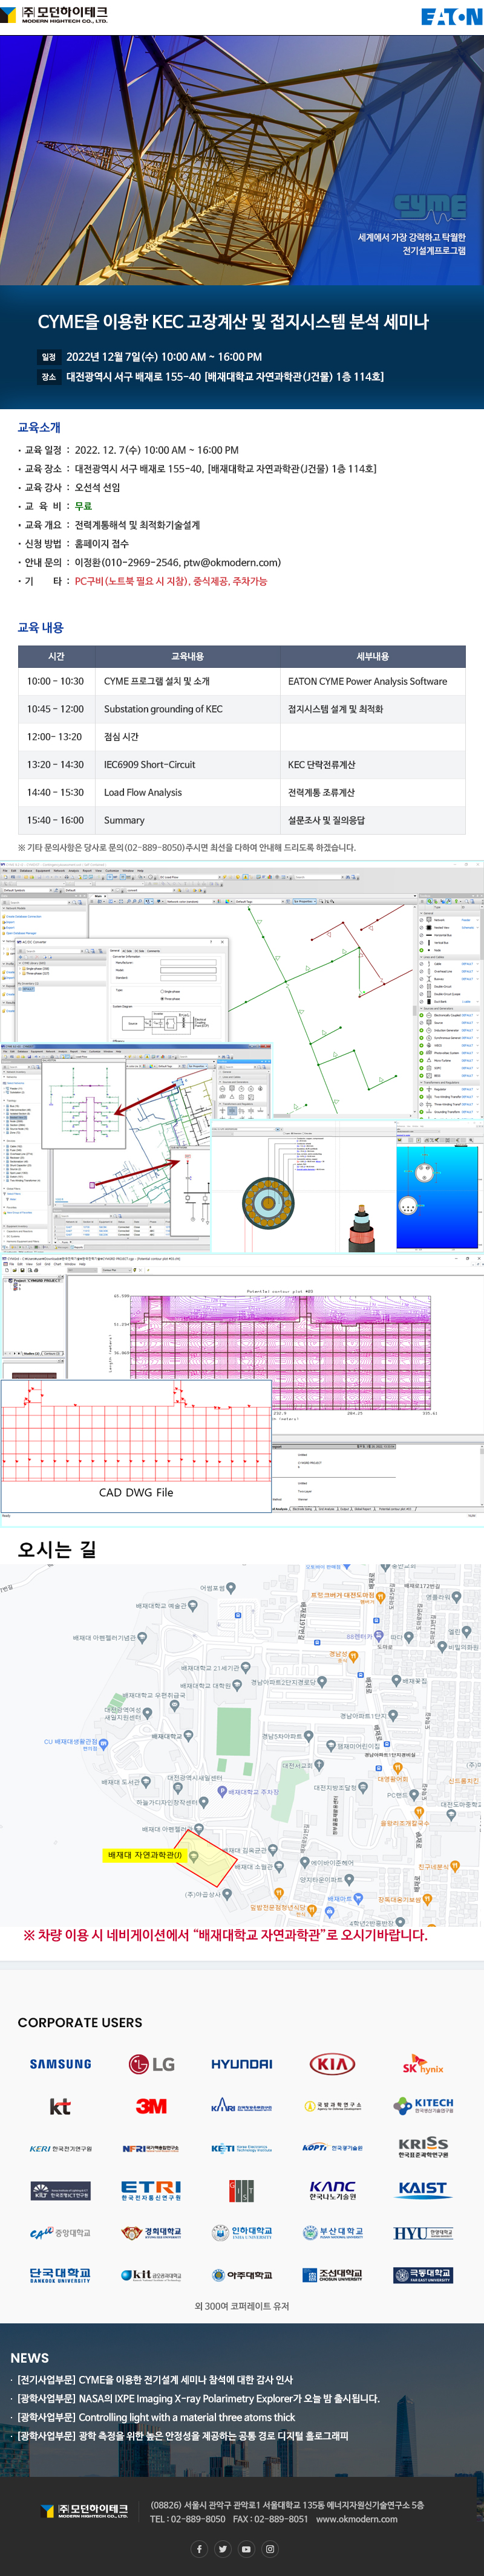
Task: Click the '오시는 길' section heading
Action: point(57,1549)
